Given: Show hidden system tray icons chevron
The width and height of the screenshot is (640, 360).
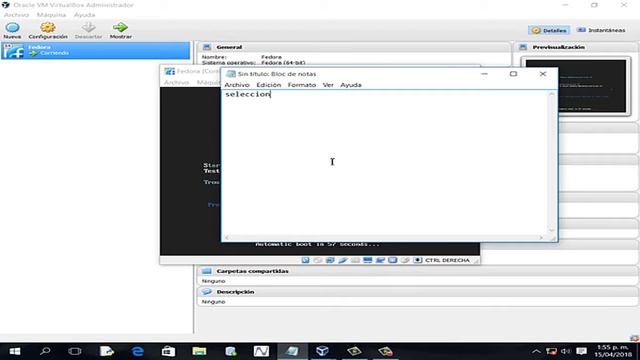Looking at the screenshot, I should tap(536, 351).
